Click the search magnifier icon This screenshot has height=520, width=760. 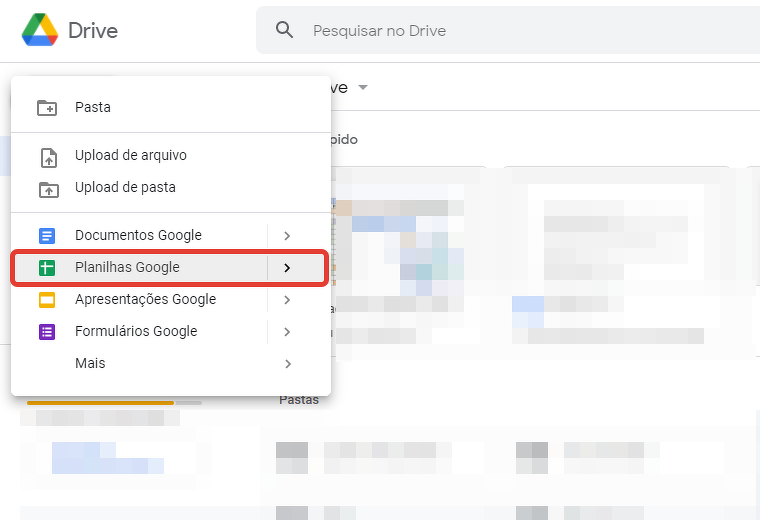click(285, 30)
